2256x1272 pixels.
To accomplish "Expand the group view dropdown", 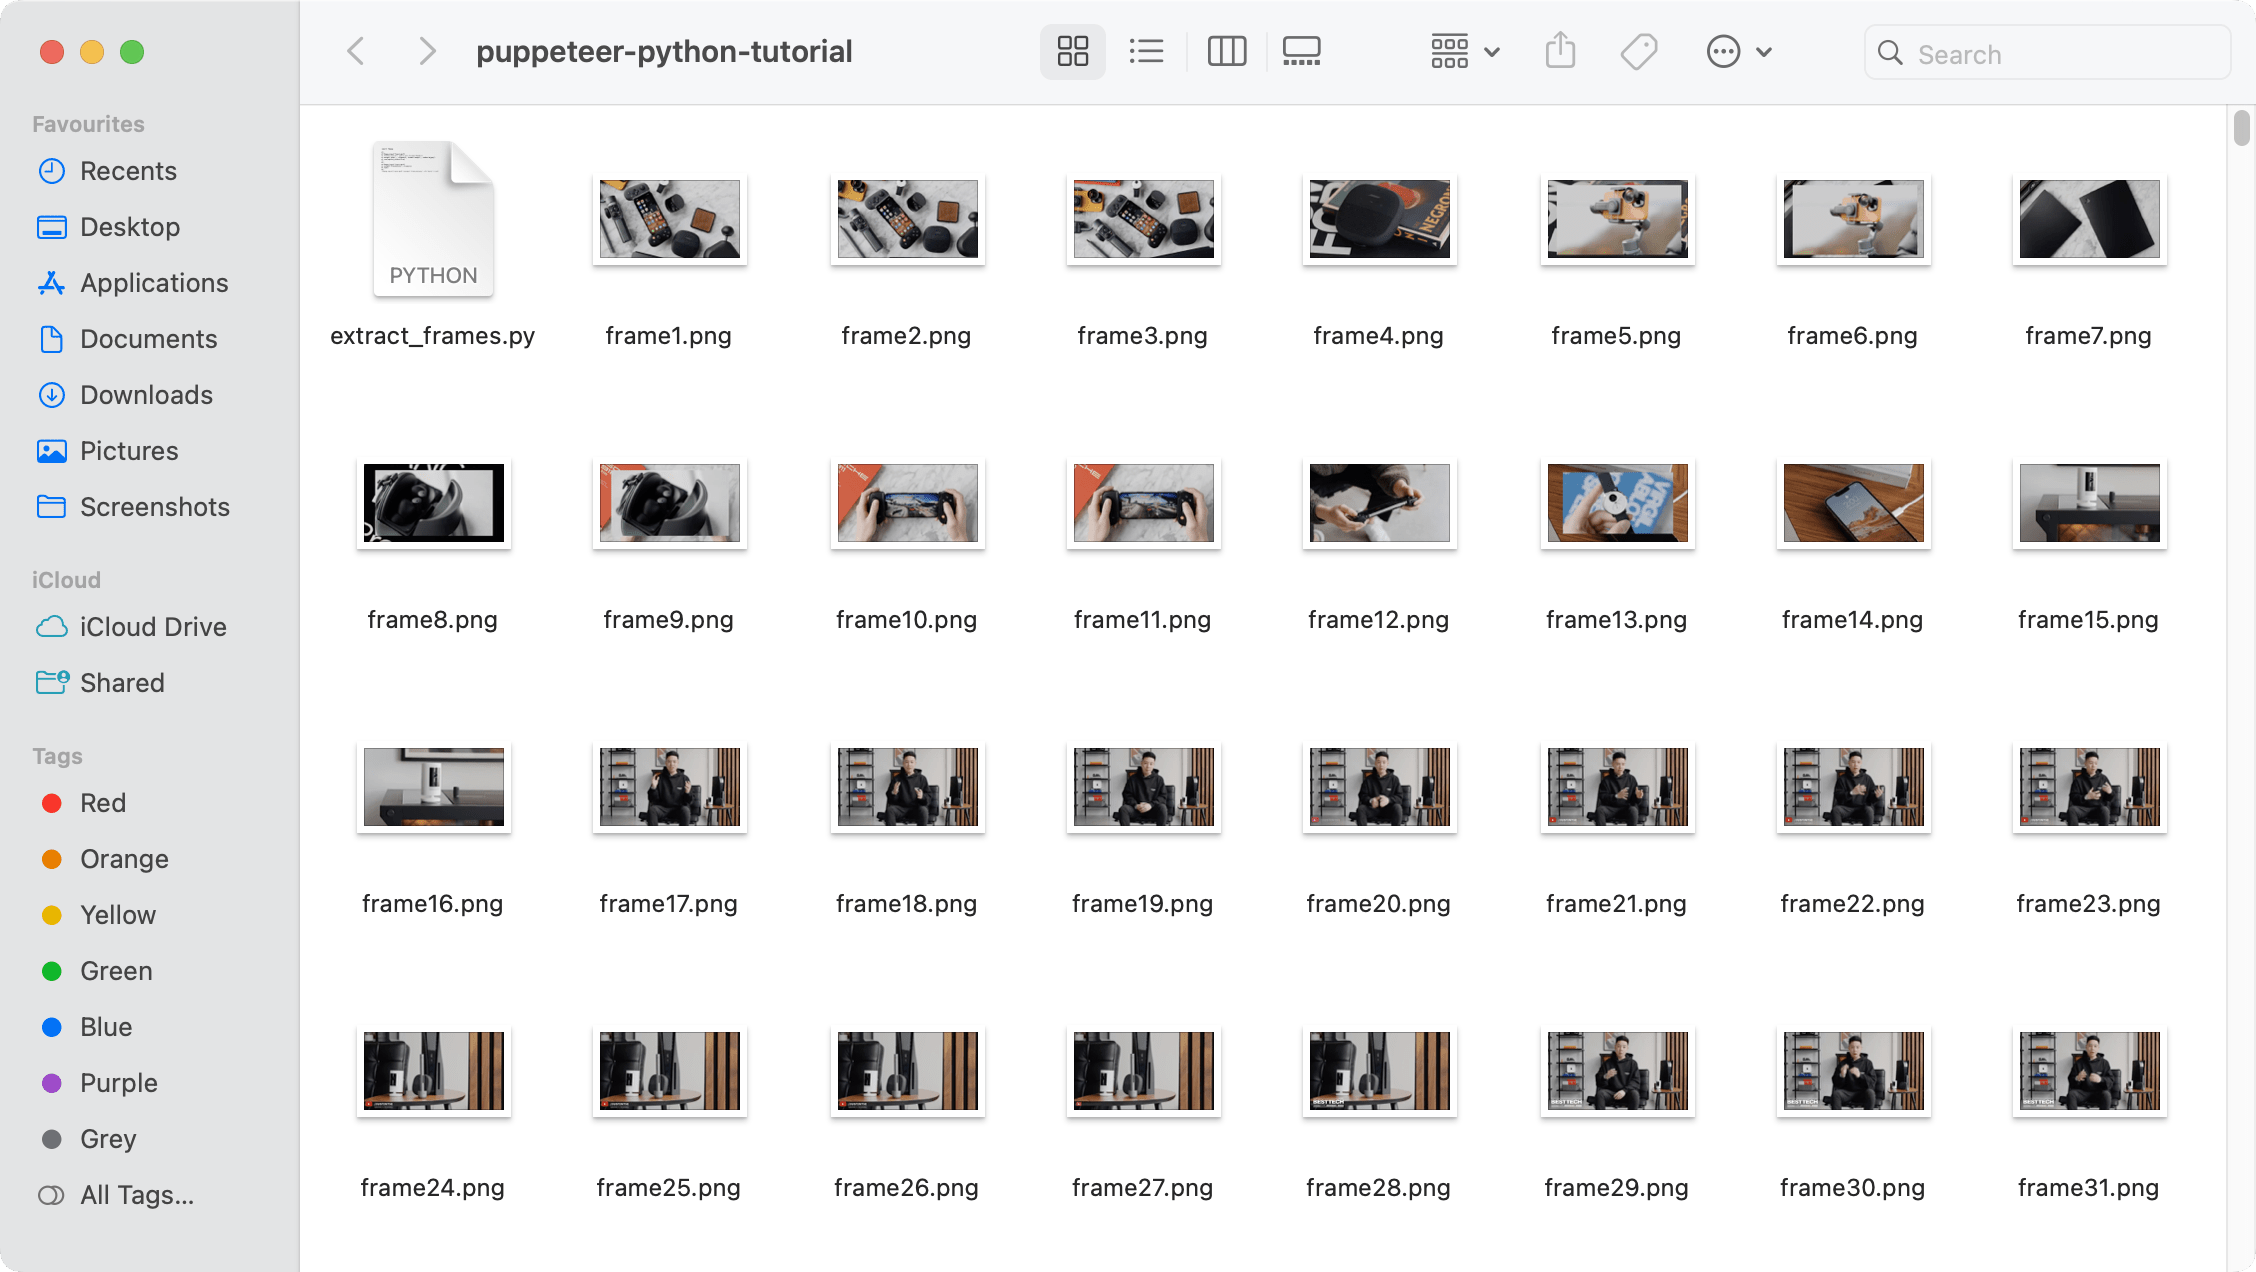I will tap(1461, 51).
